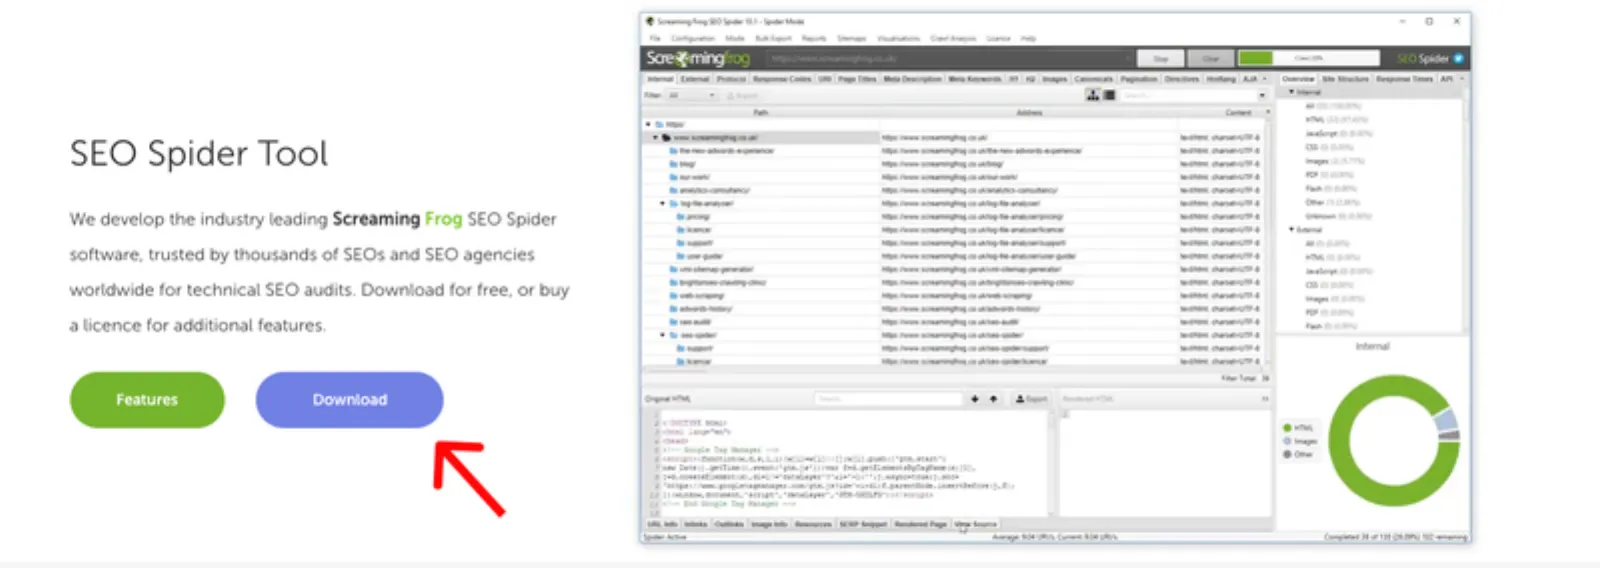Select the Internal tab
Image resolution: width=1600 pixels, height=568 pixels.
tap(660, 79)
